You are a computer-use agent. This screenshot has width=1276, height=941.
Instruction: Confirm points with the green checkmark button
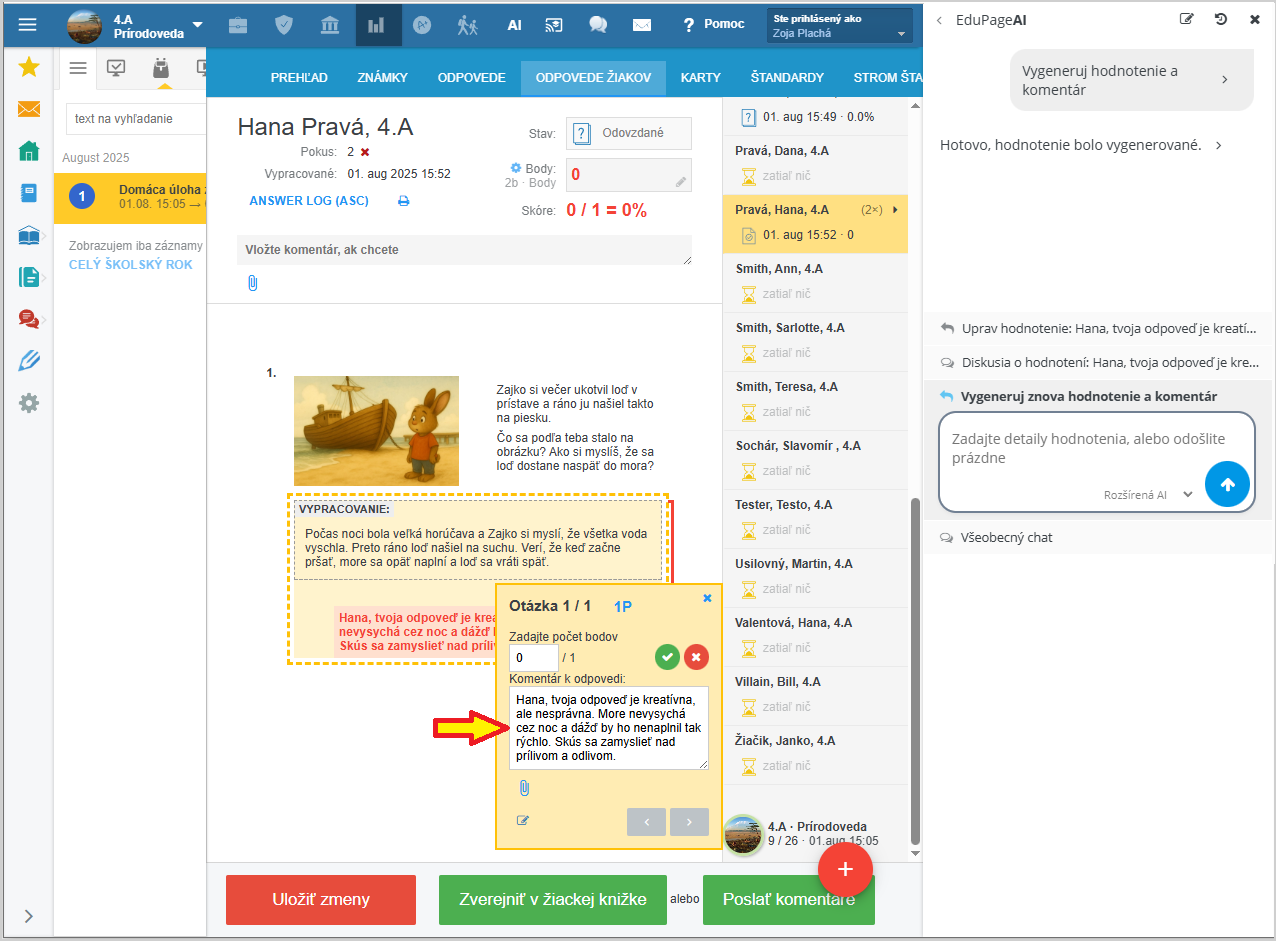[x=667, y=657]
